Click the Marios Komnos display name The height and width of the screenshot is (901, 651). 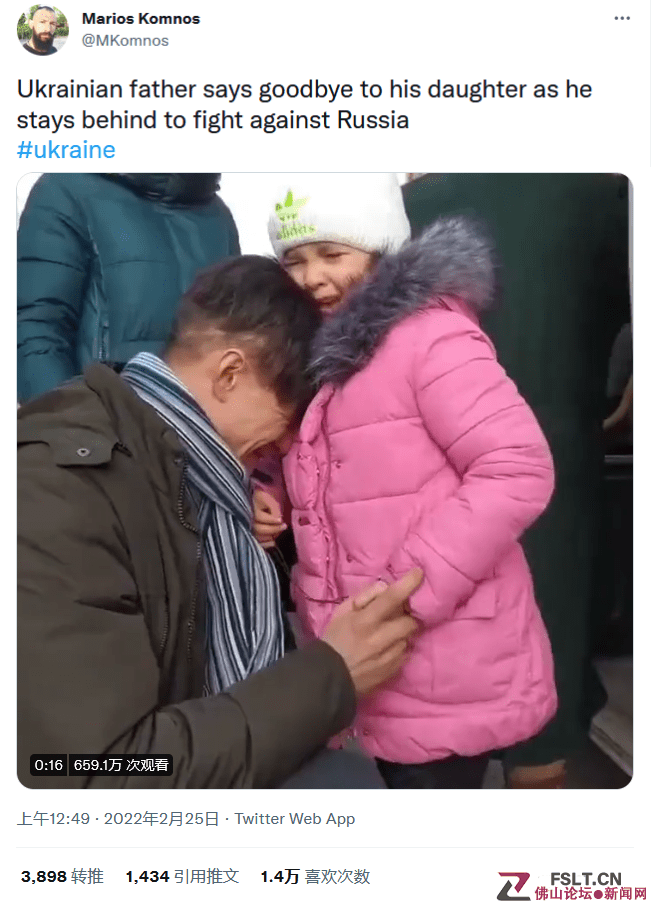(x=141, y=18)
